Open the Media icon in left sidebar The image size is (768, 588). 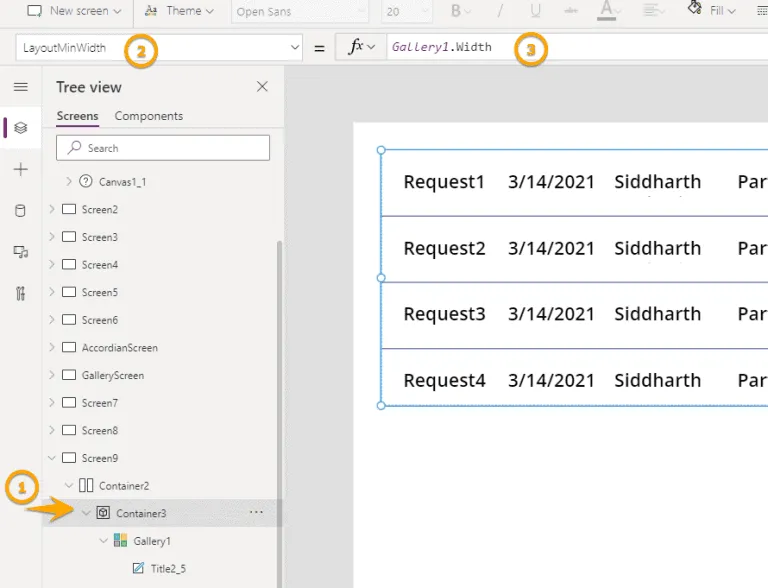[x=20, y=252]
